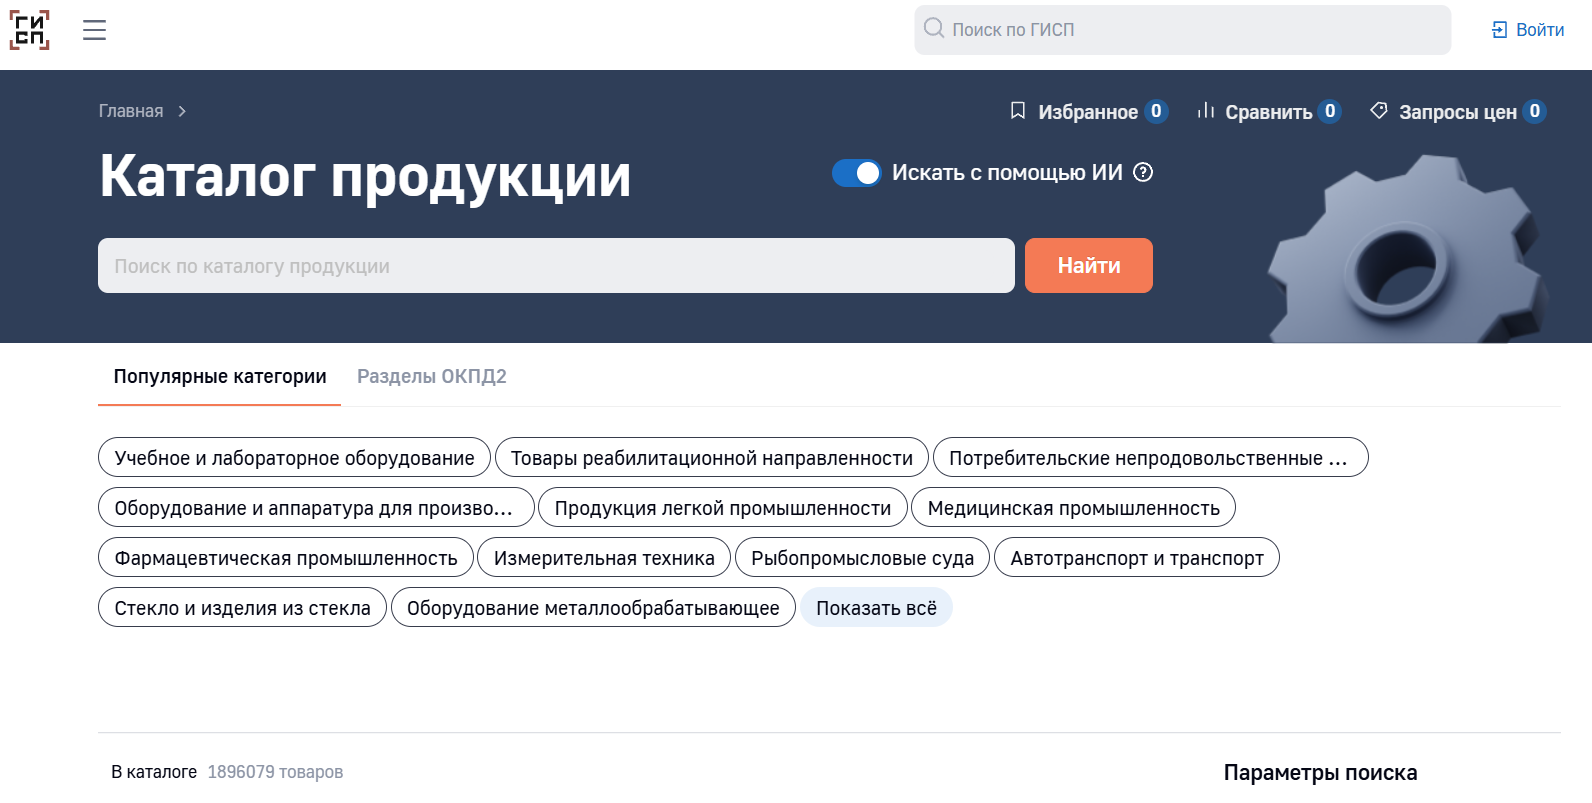The width and height of the screenshot is (1592, 803).
Task: Click the Запросы цен counter badge 0
Action: 1534,111
